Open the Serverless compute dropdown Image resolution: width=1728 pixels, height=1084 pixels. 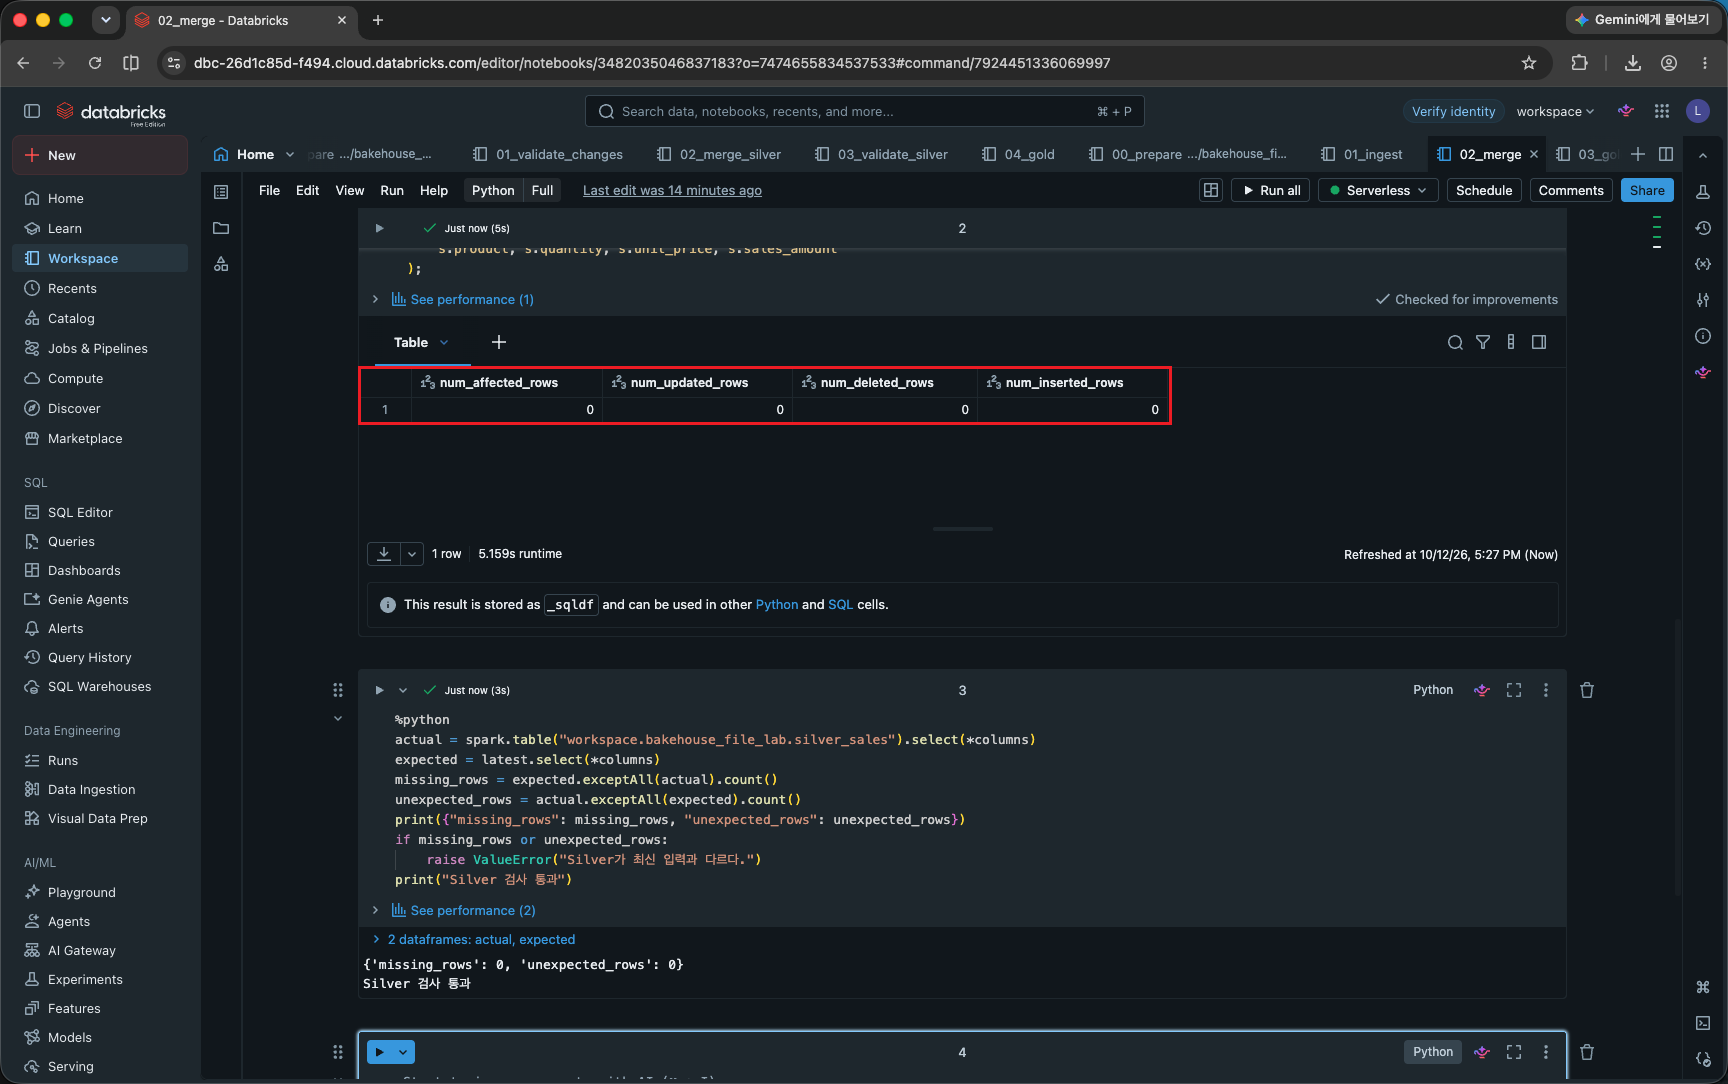click(1378, 190)
